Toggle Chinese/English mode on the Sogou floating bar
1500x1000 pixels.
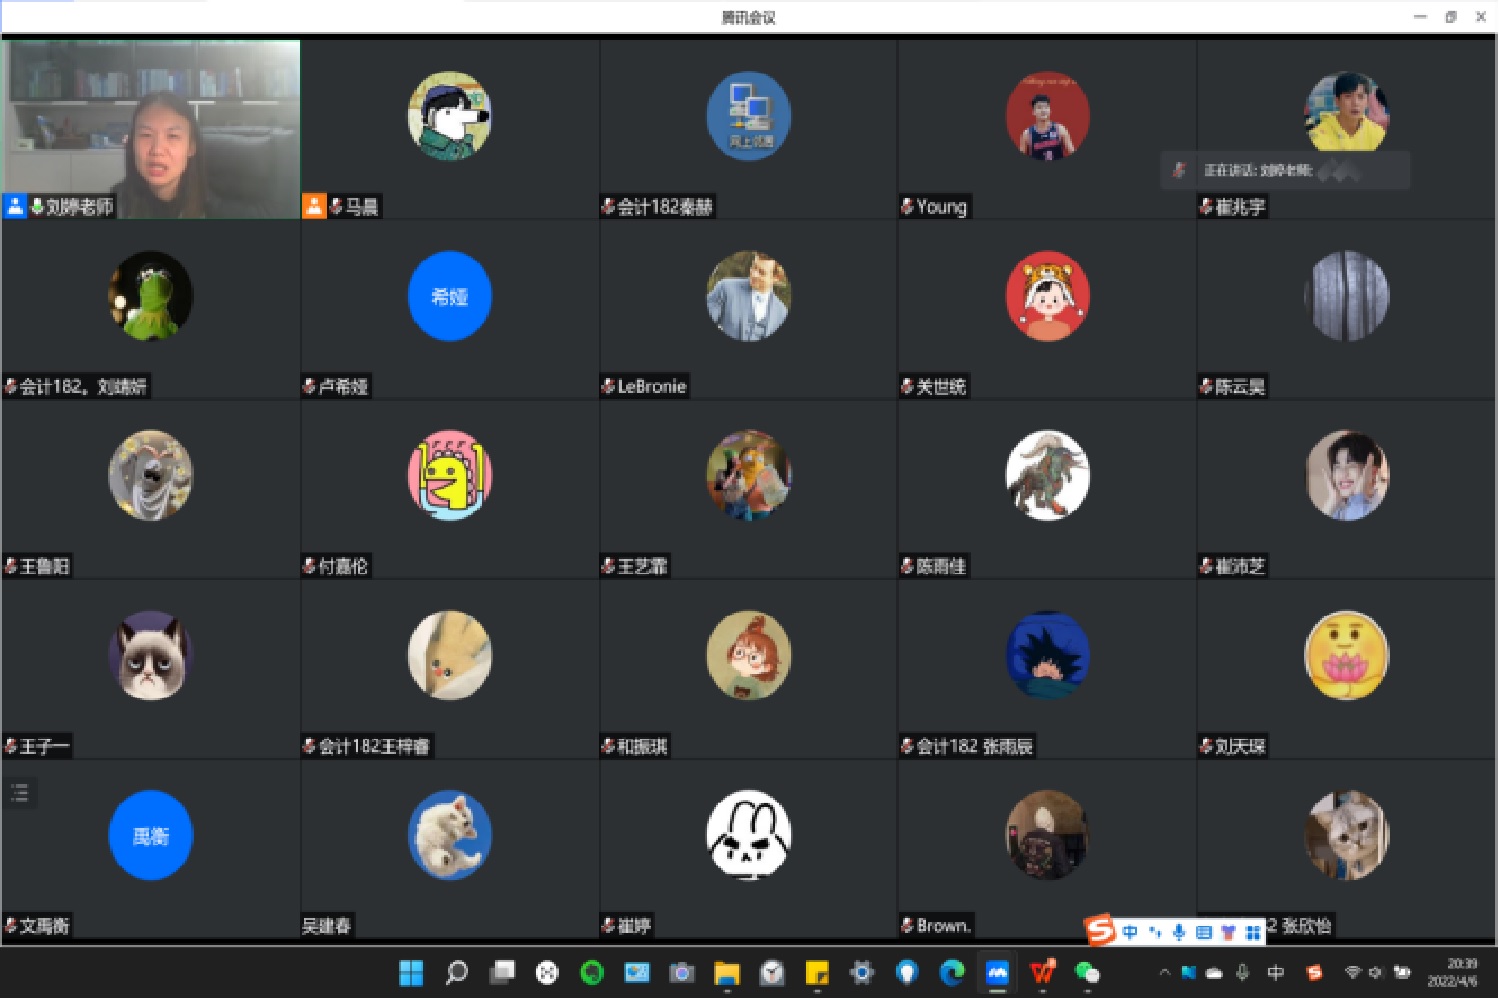1130,932
